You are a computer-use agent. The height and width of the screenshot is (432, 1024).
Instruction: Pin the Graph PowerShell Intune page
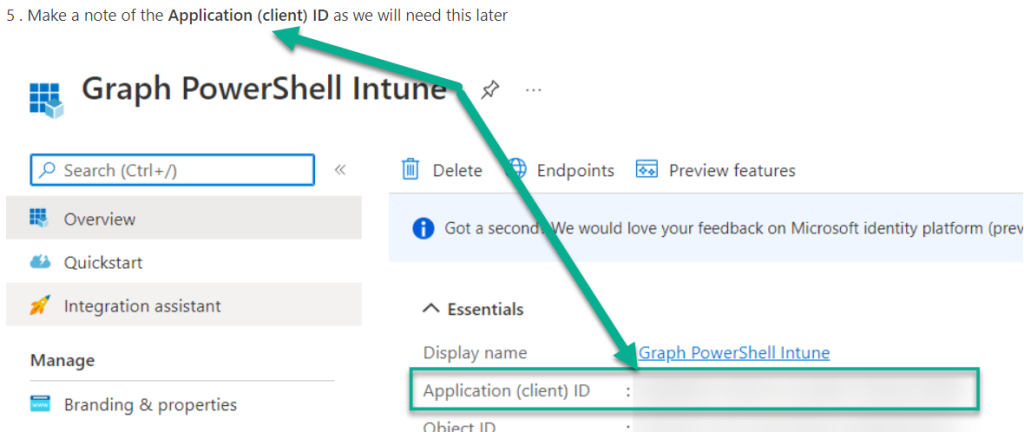pos(490,91)
